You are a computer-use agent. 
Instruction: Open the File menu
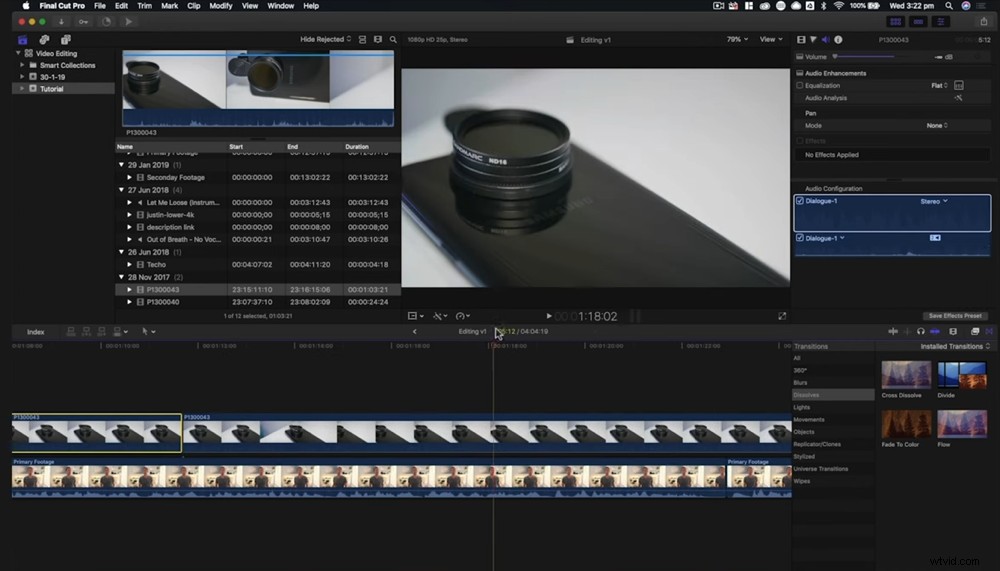pos(100,6)
